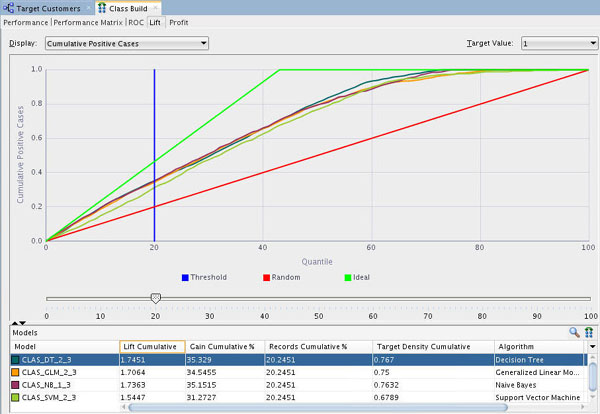The image size is (600, 414).
Task: Click the compare models icon in Models panel
Action: (589, 332)
